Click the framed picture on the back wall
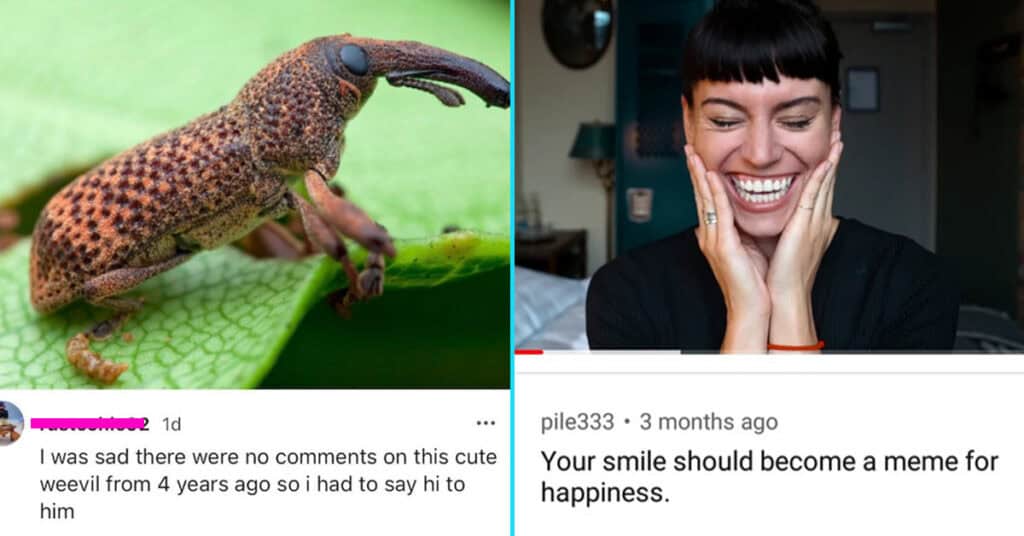 [x=862, y=89]
